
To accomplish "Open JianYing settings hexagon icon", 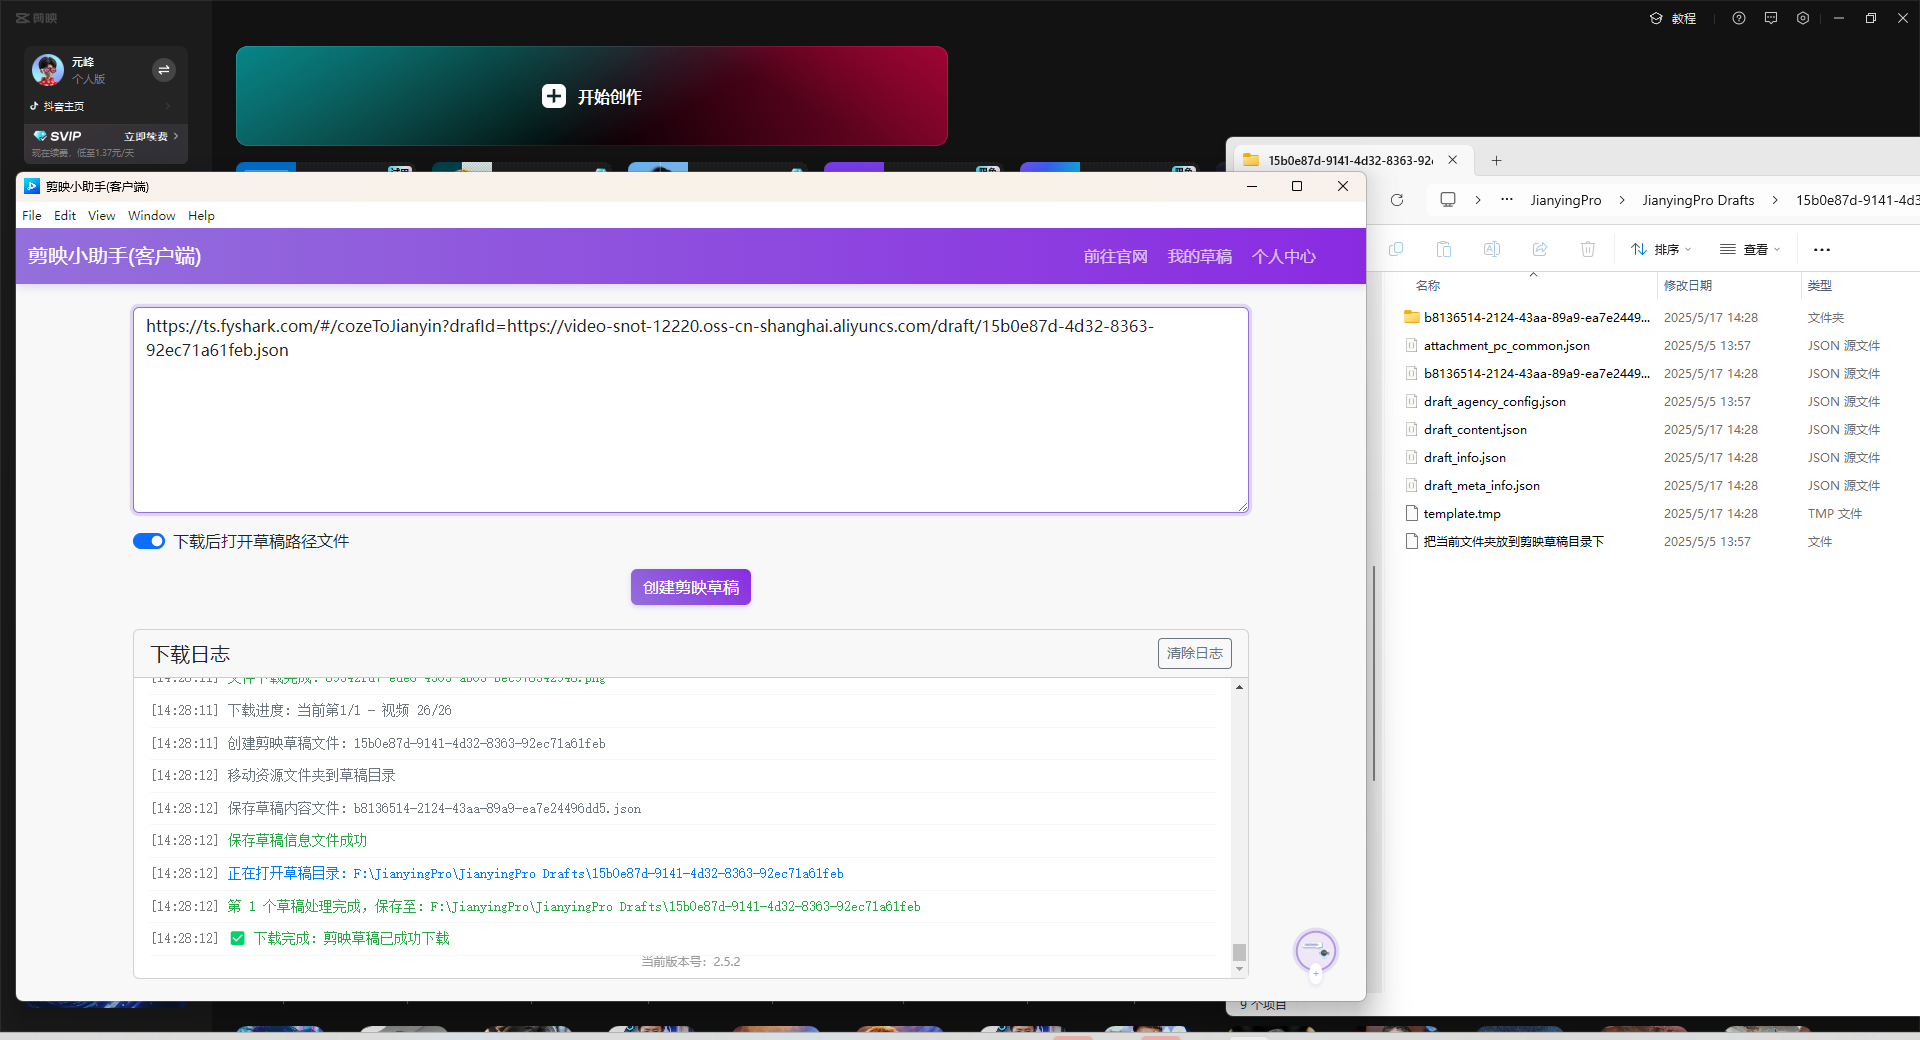I will [1803, 18].
